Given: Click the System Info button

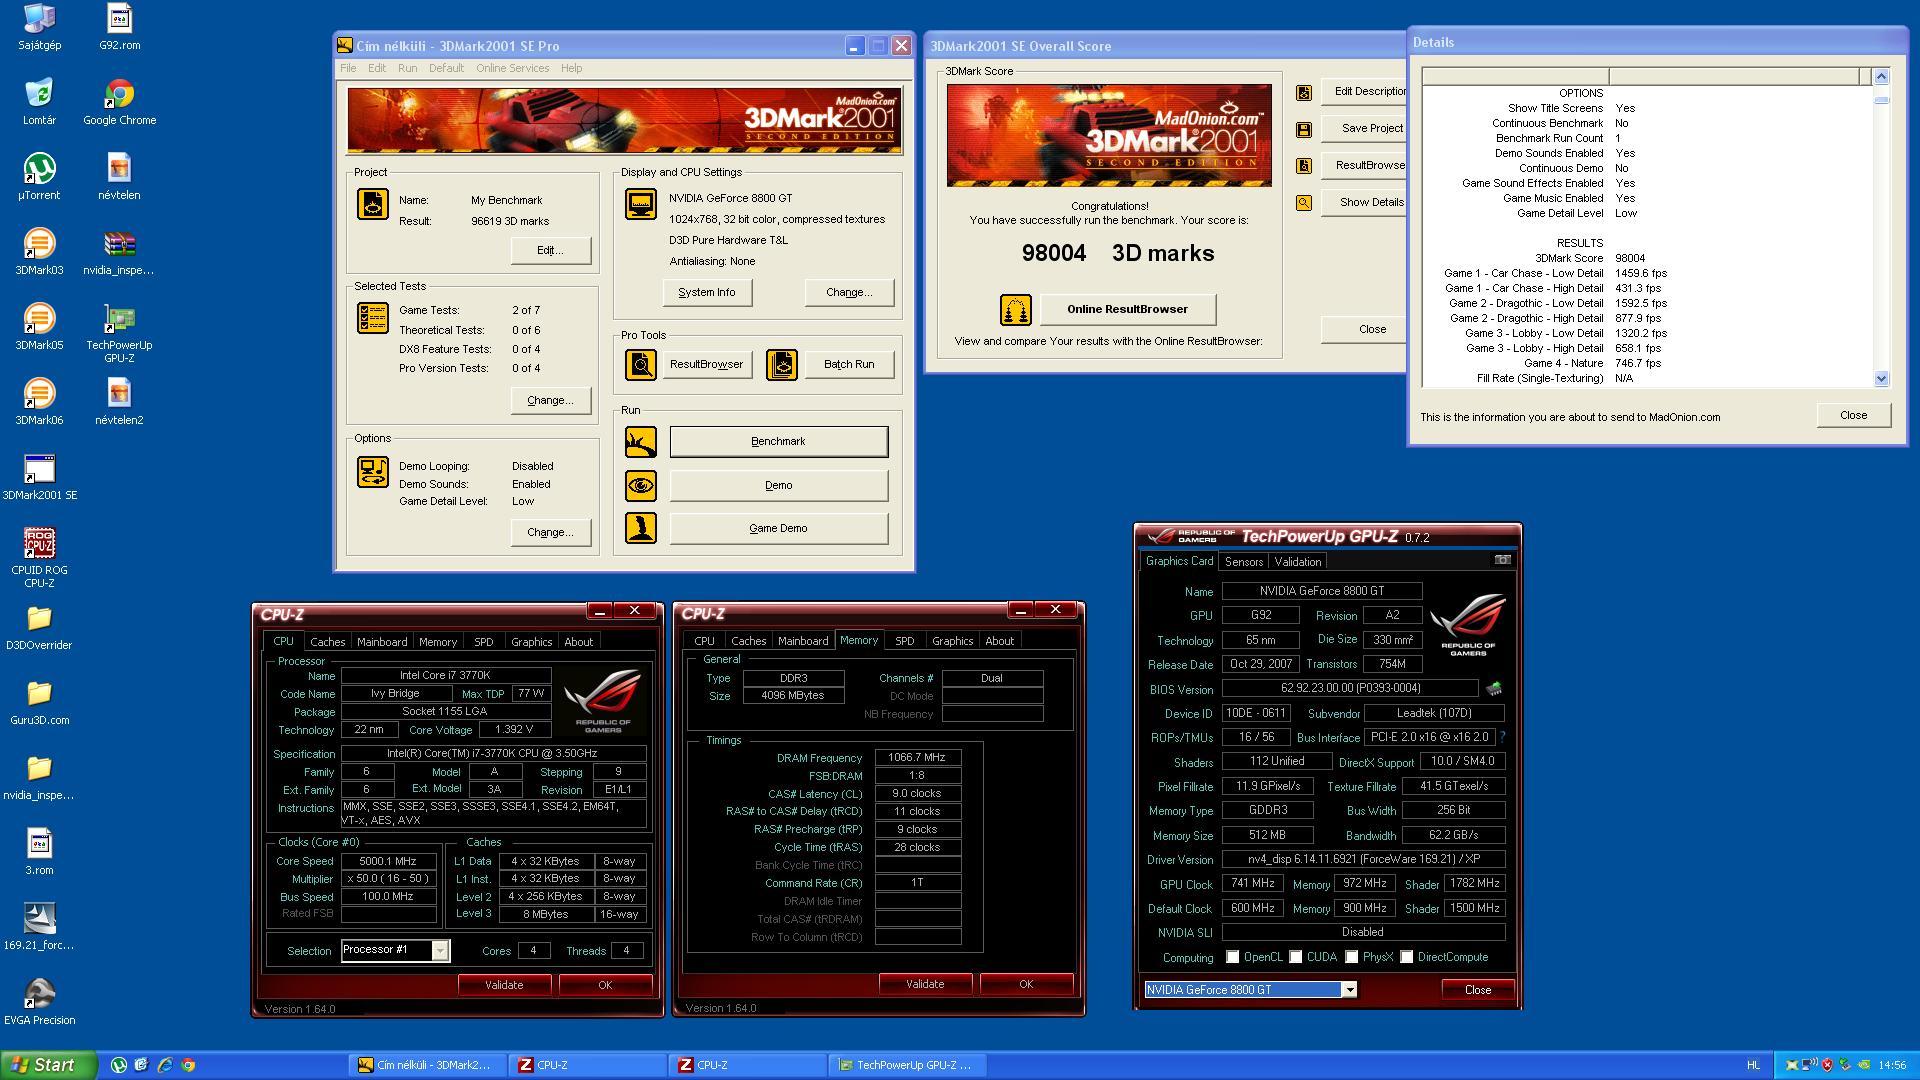Looking at the screenshot, I should (x=707, y=293).
